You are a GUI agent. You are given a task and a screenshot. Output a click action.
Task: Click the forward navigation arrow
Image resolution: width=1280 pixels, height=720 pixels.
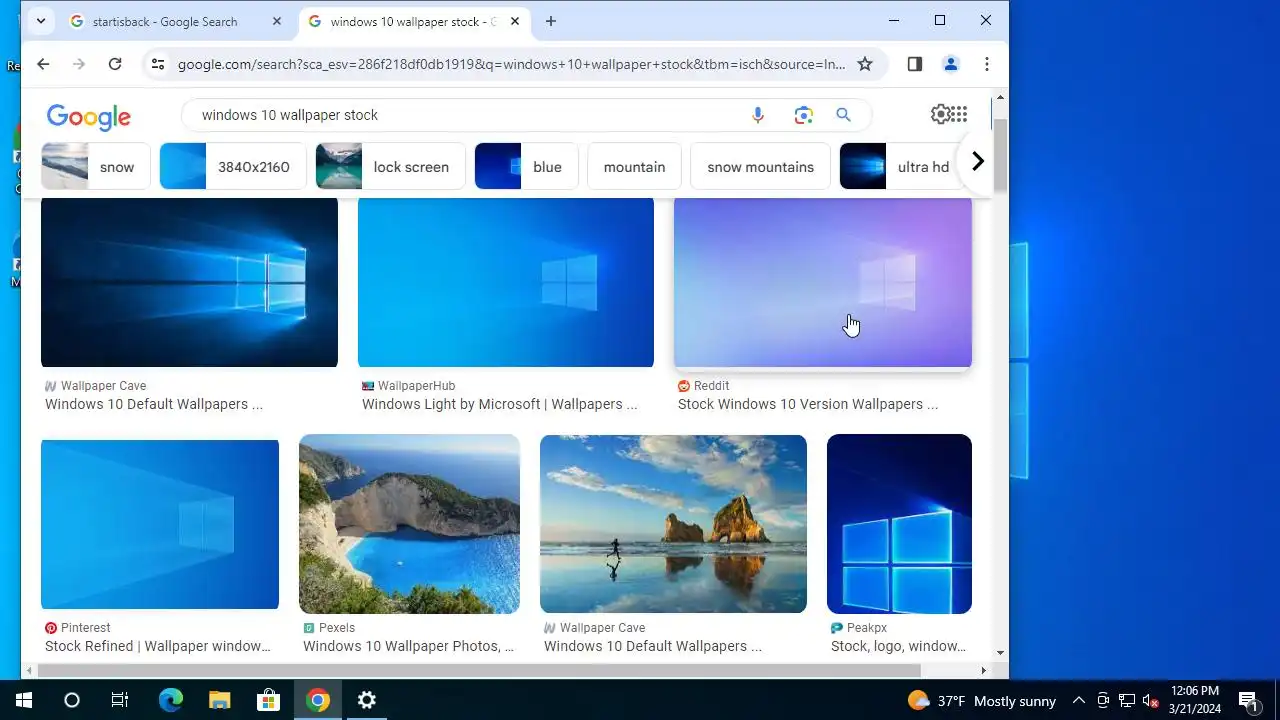point(79,64)
